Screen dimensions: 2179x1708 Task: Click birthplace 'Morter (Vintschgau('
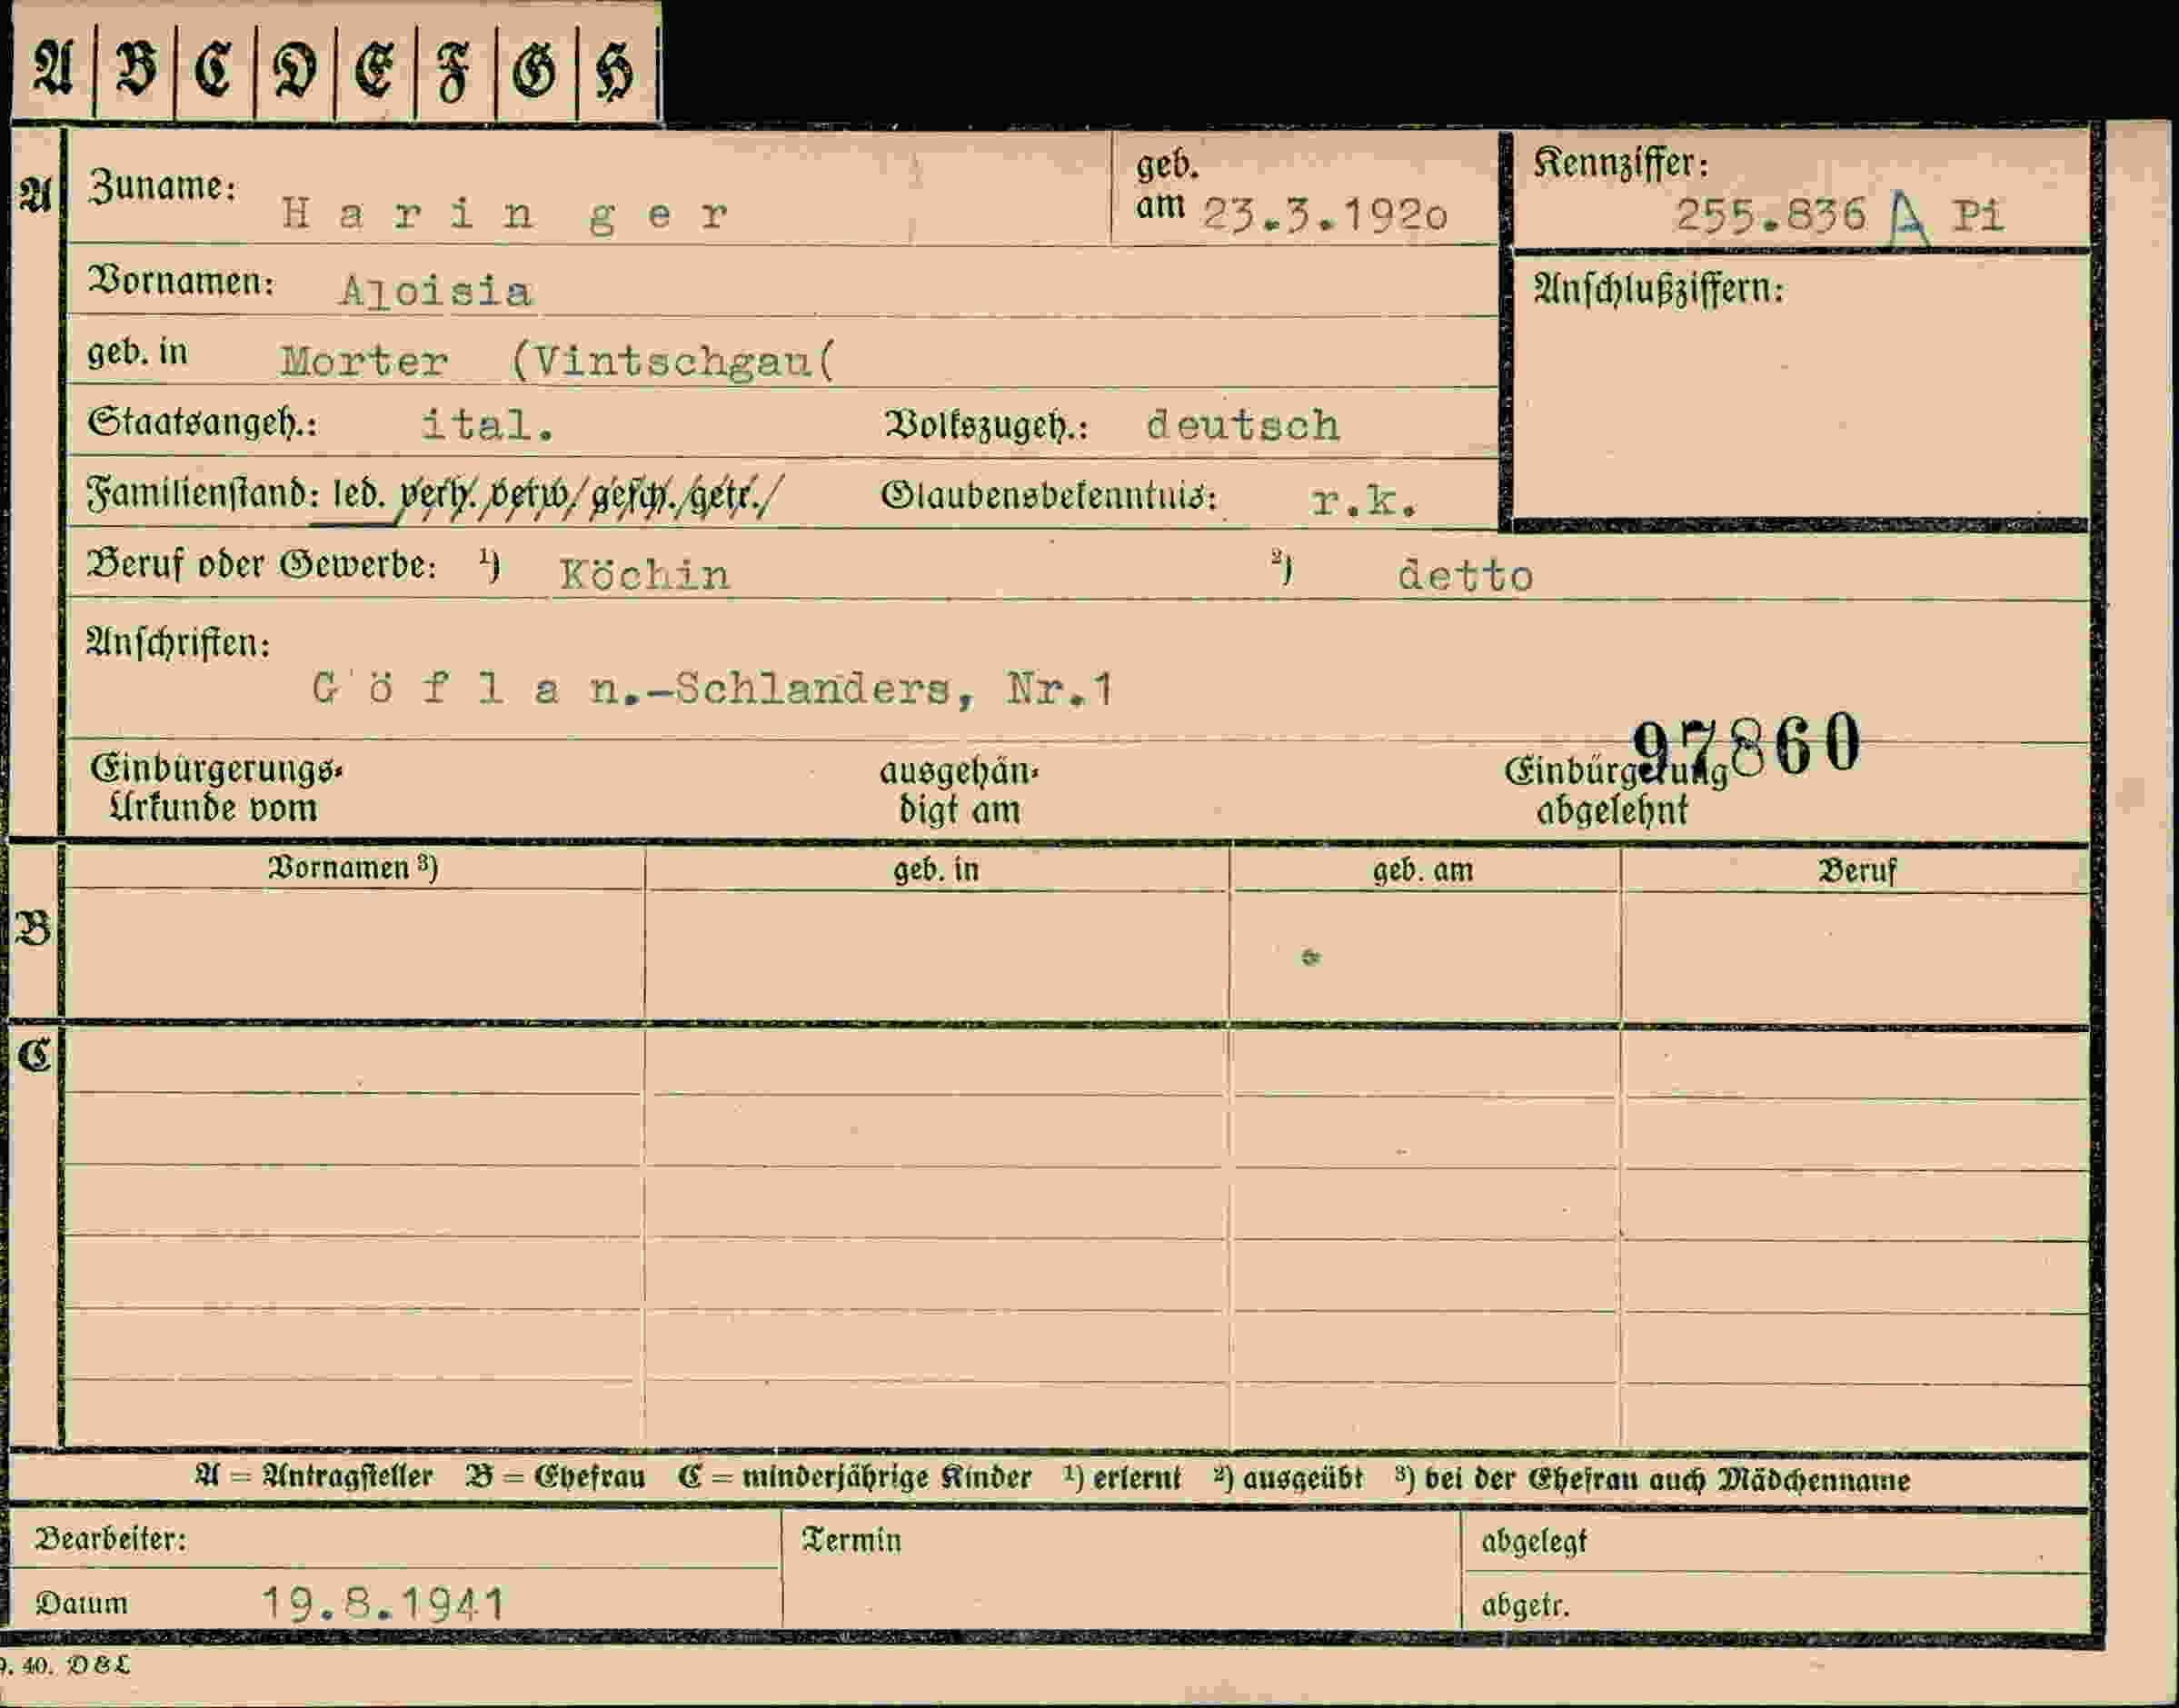click(558, 361)
